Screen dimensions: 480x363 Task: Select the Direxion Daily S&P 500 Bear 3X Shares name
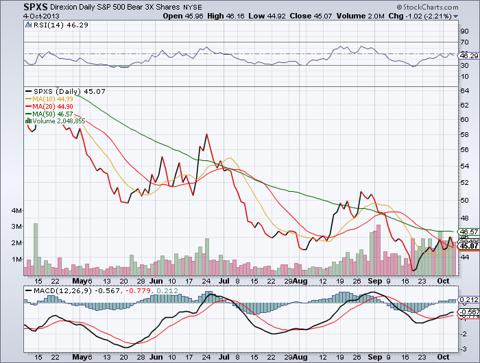point(115,7)
